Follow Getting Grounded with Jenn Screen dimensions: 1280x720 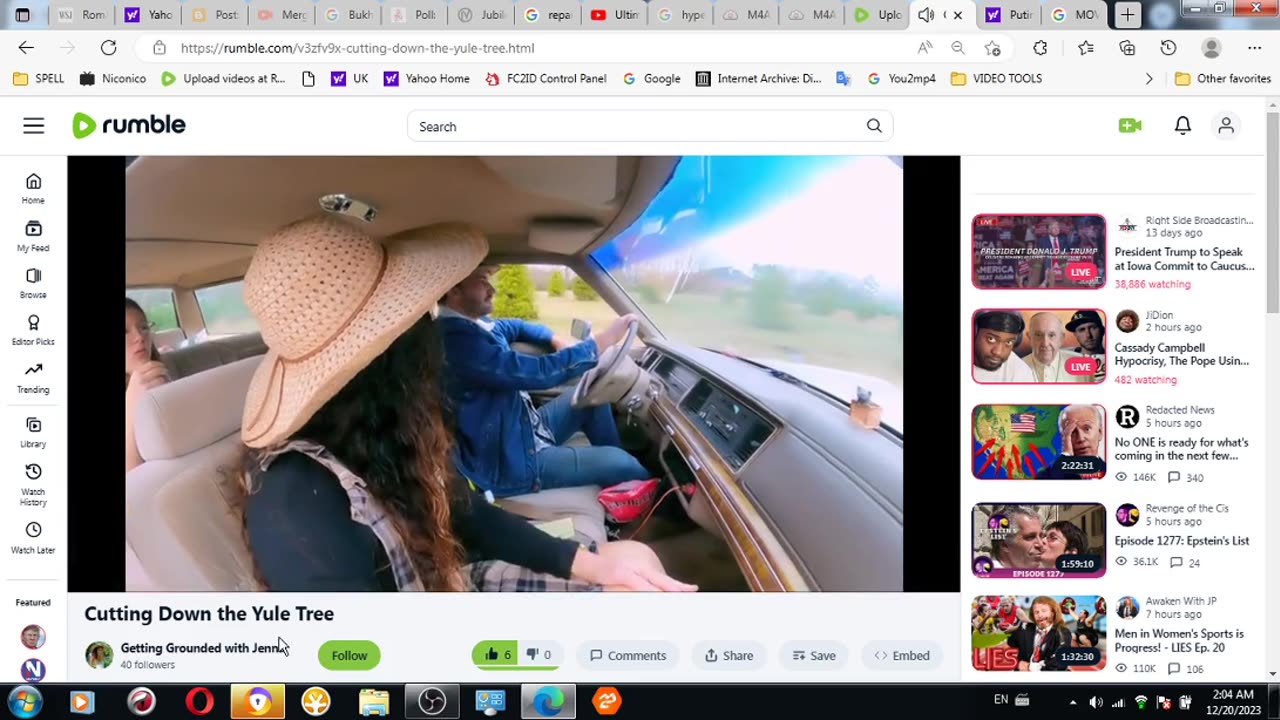click(349, 655)
